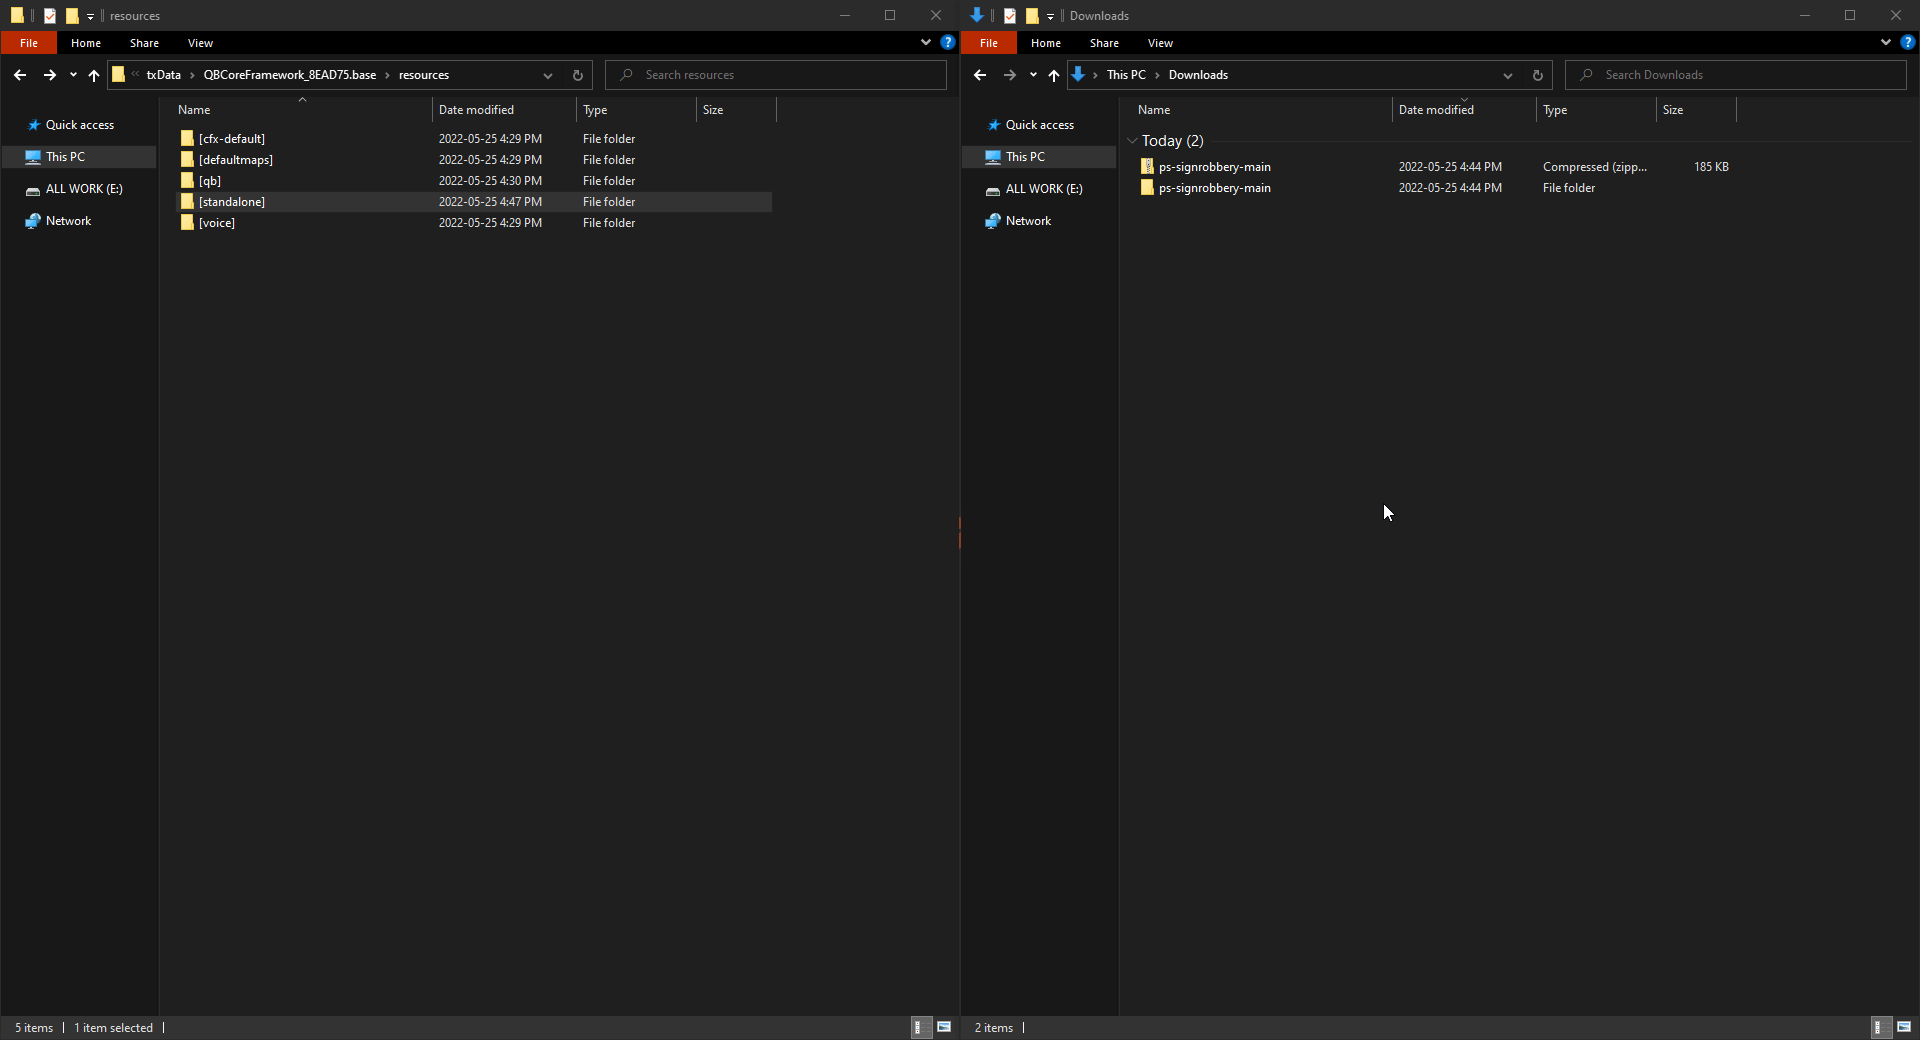Open Share tab in resources window
Viewport: 1920px width, 1040px height.
click(144, 43)
